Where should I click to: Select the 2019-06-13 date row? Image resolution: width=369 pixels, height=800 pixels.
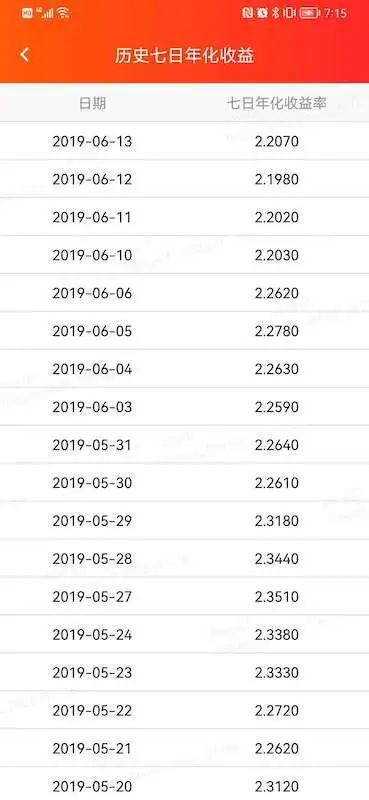tap(184, 141)
